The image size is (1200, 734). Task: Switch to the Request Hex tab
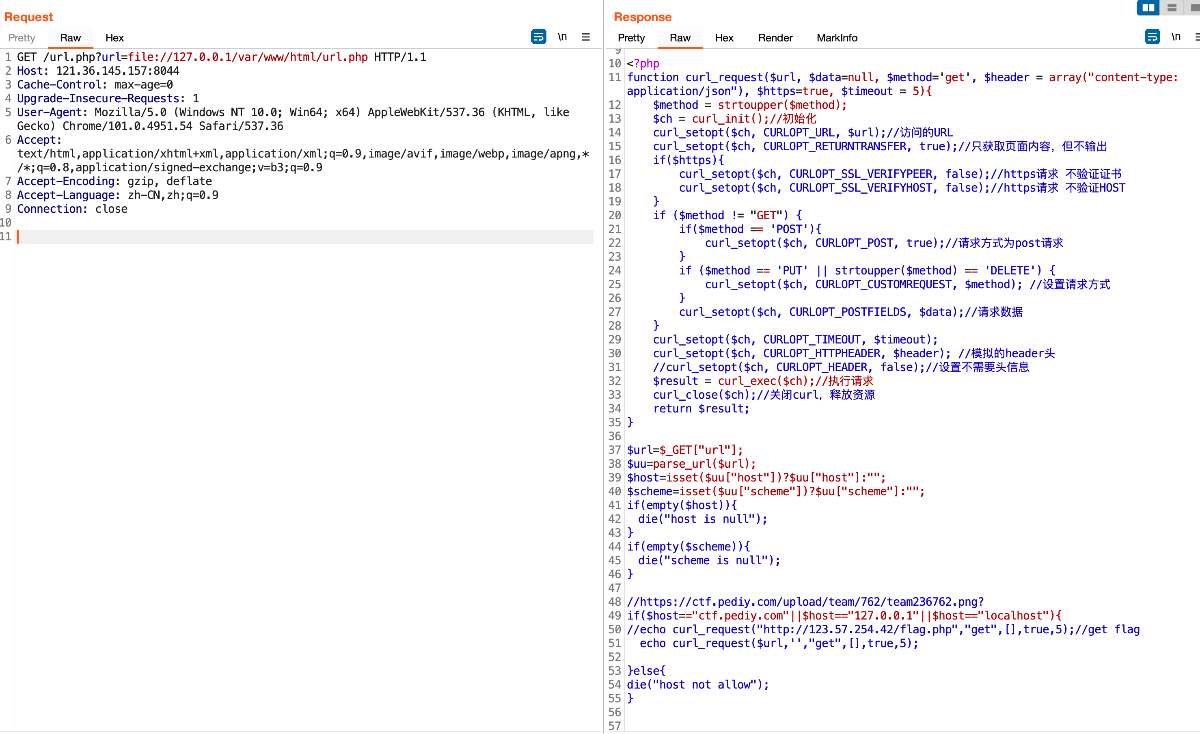click(115, 38)
